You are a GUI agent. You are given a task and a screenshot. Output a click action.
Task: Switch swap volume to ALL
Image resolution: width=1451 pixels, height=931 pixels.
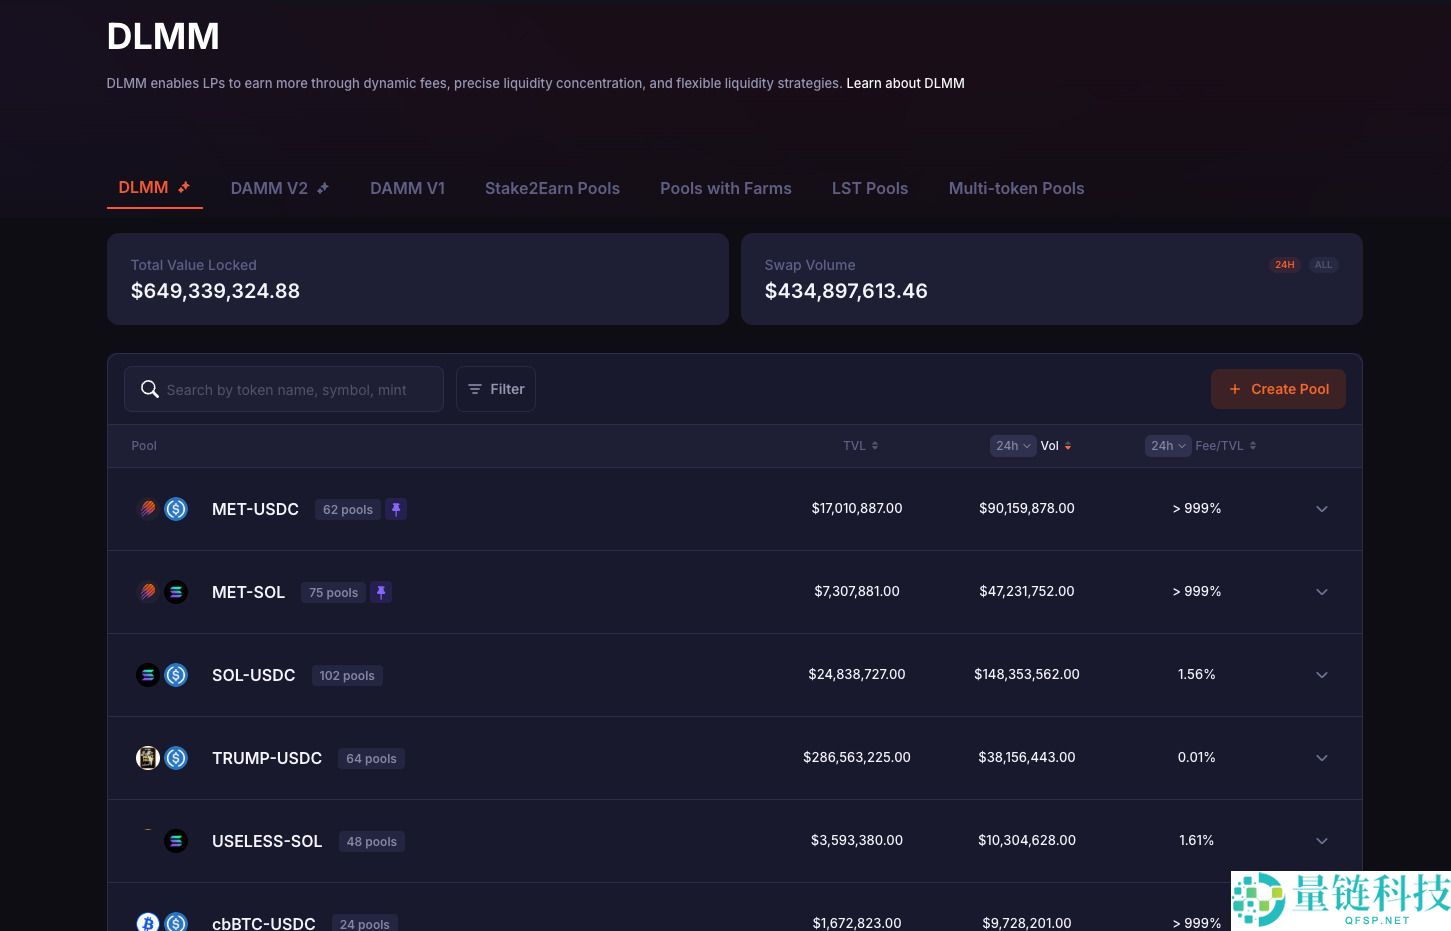coord(1323,265)
